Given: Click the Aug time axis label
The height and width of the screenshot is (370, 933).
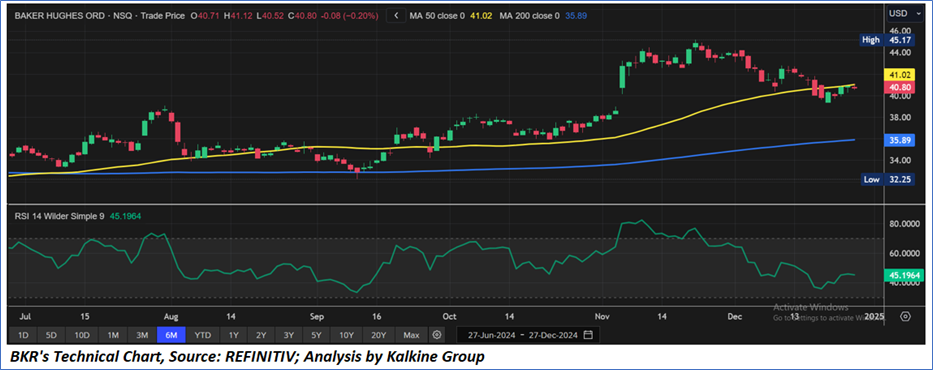Looking at the screenshot, I should point(171,316).
